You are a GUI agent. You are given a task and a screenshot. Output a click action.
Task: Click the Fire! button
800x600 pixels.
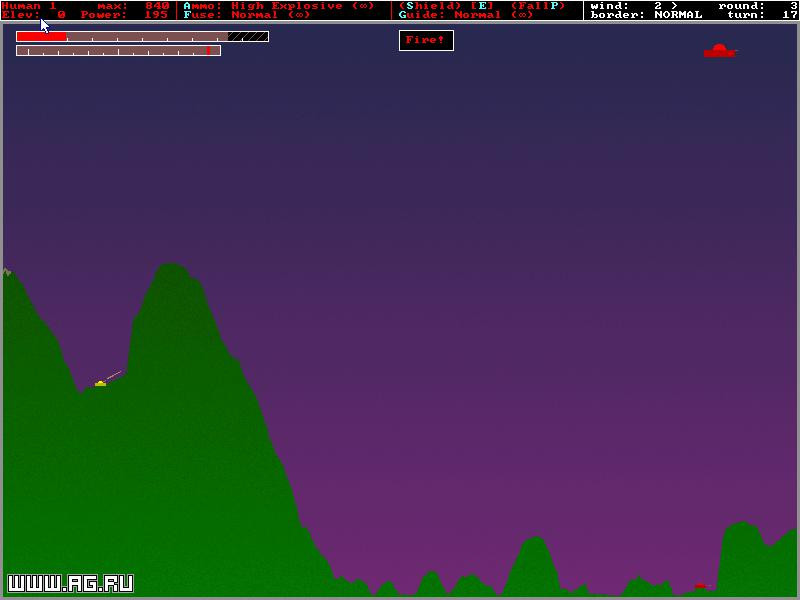pyautogui.click(x=426, y=40)
